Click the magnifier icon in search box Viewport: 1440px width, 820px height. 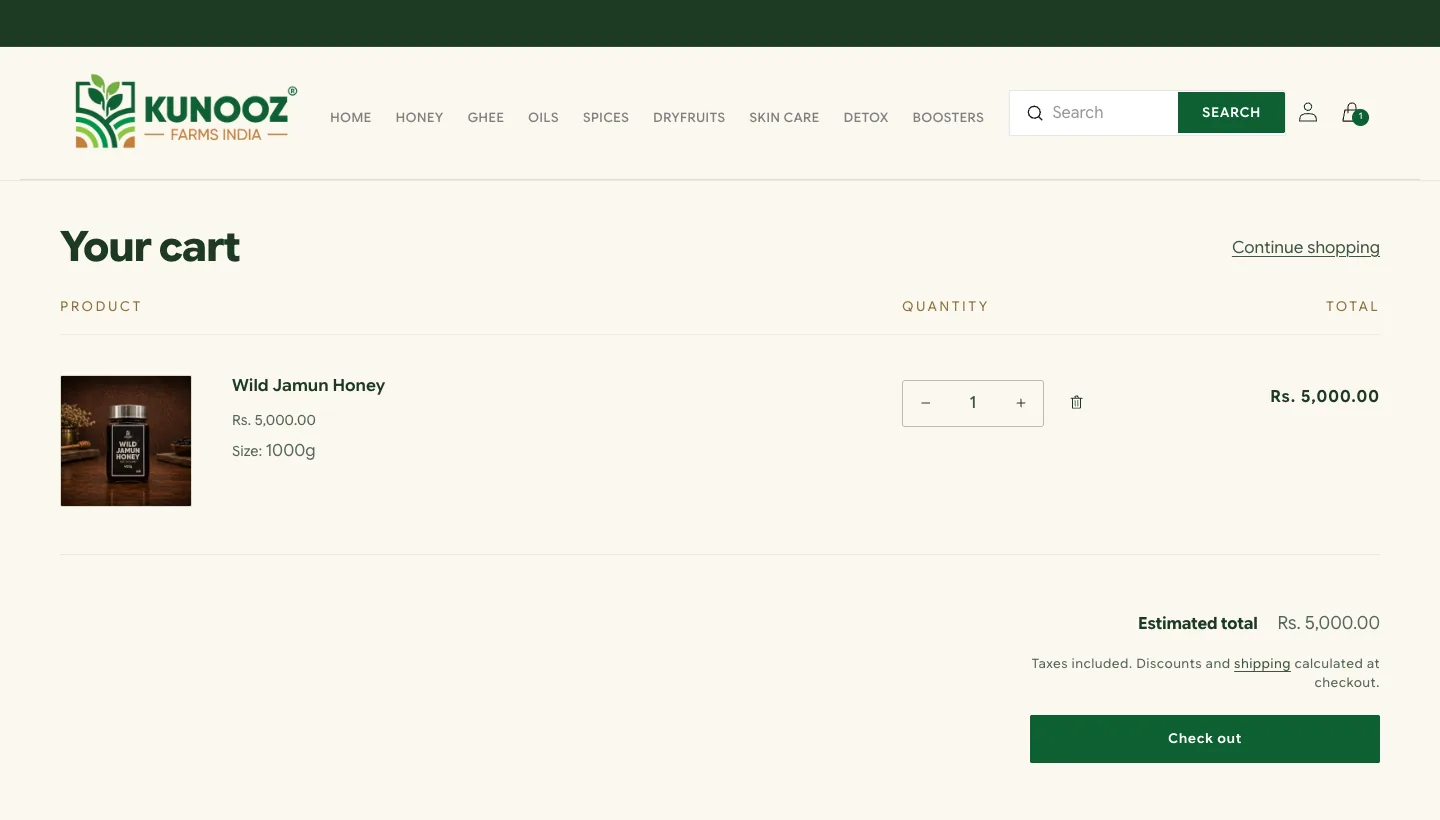pos(1035,113)
